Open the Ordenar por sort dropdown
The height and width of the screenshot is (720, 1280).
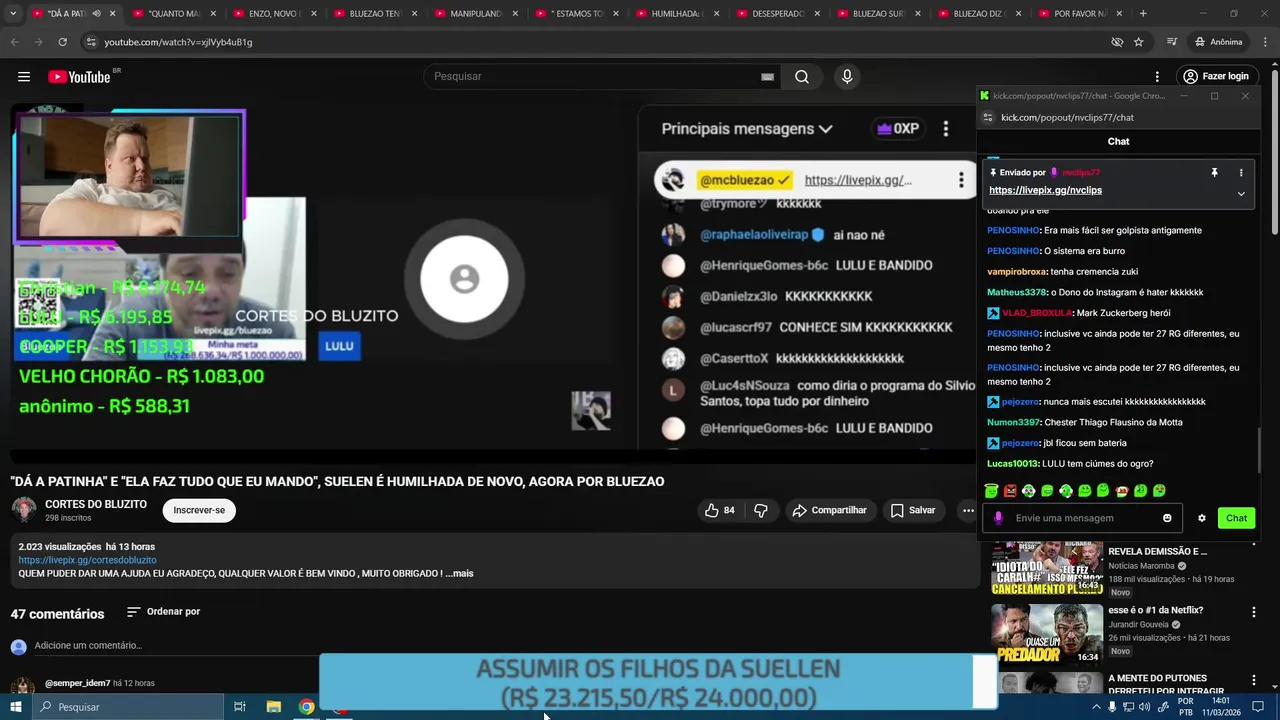163,612
